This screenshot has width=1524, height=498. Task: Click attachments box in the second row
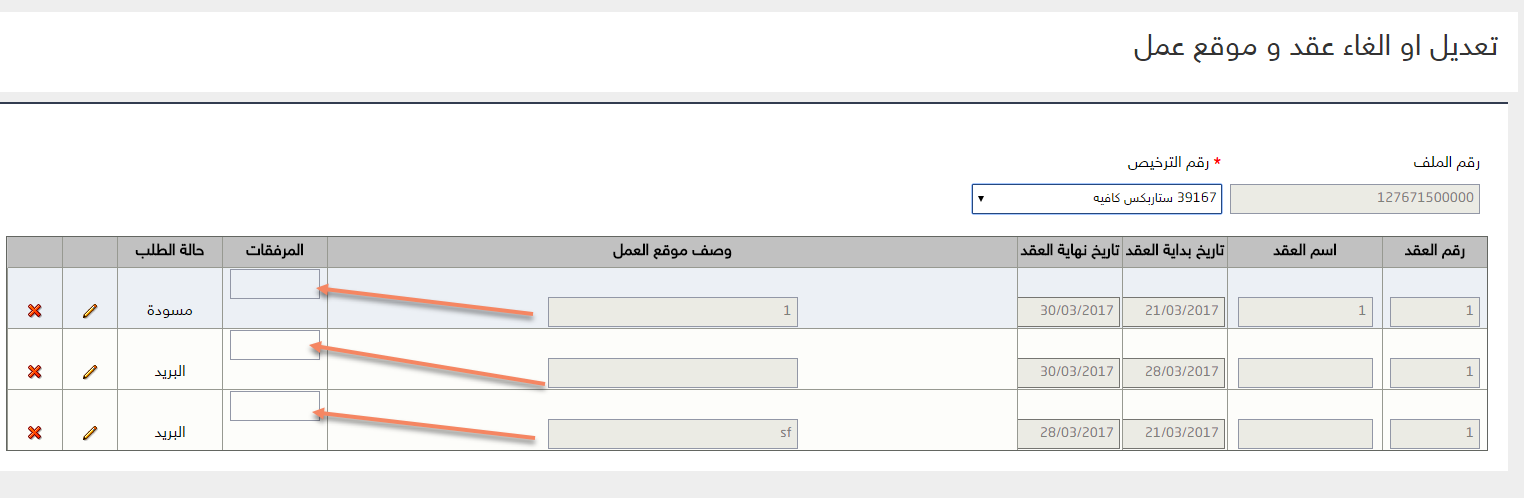click(x=275, y=345)
